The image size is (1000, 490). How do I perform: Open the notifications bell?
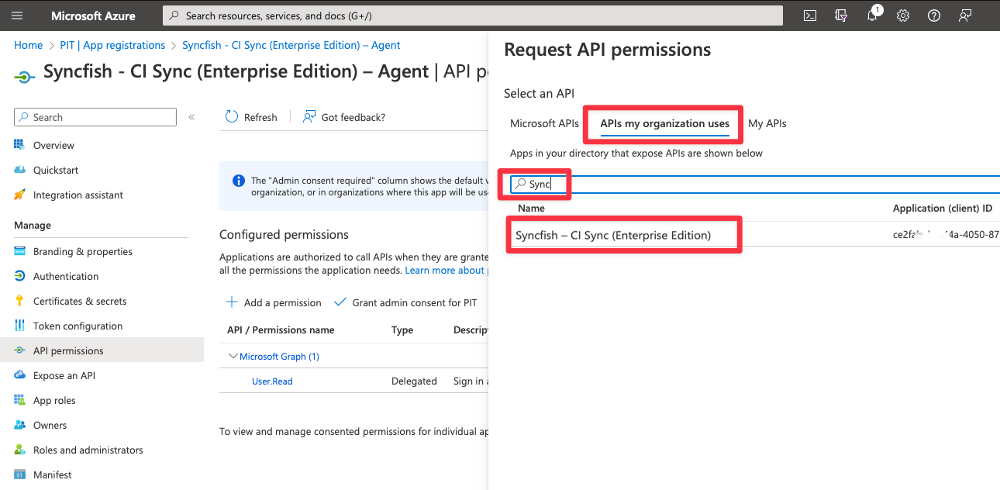coord(872,15)
